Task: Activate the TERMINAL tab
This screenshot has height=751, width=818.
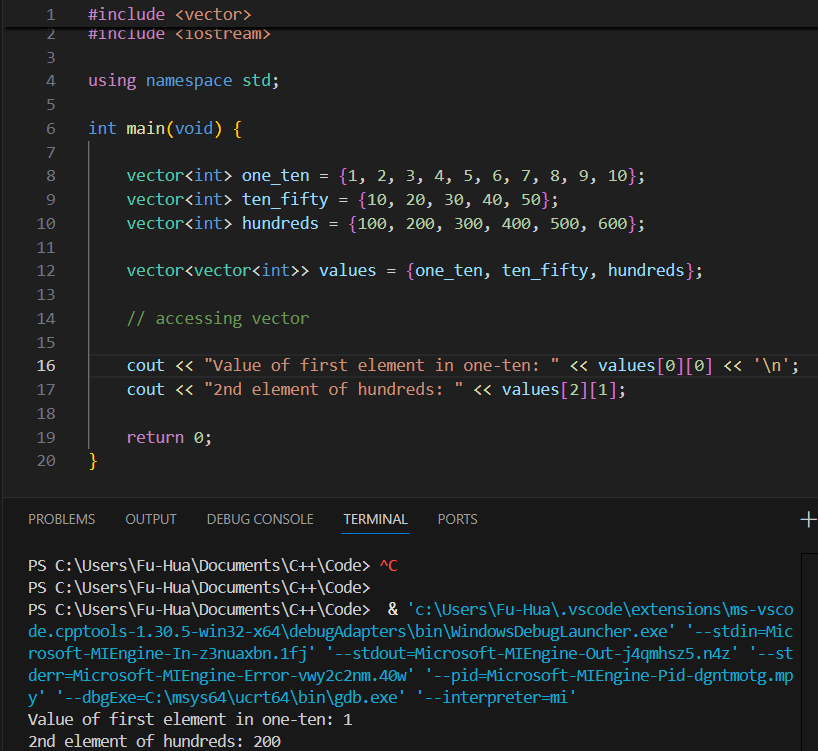Action: click(x=375, y=519)
